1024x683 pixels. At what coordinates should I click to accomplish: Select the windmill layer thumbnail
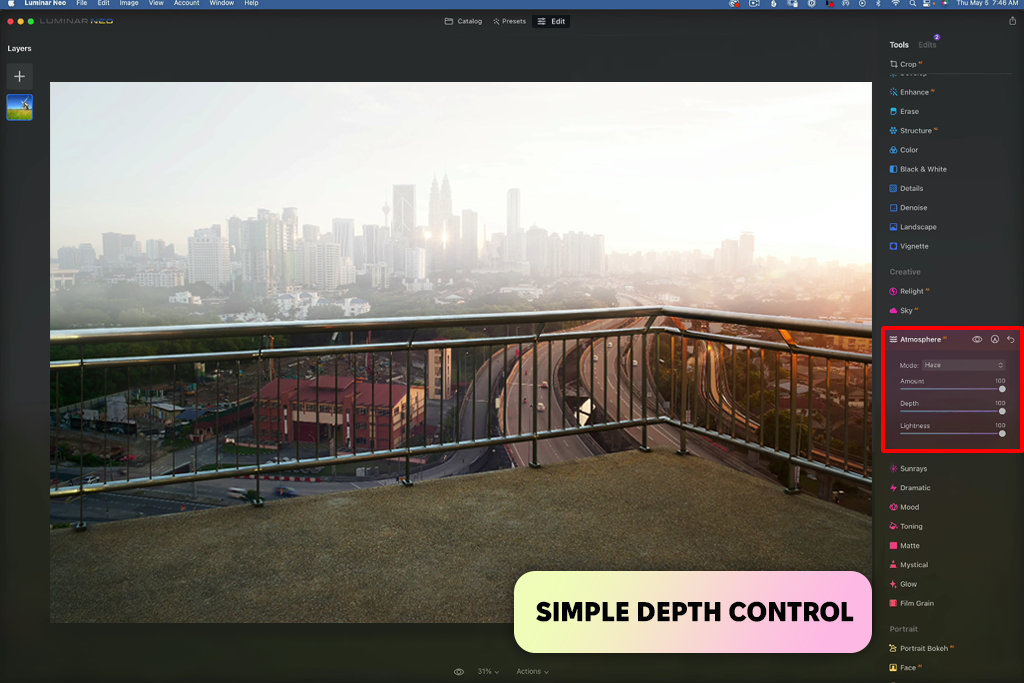pos(20,108)
